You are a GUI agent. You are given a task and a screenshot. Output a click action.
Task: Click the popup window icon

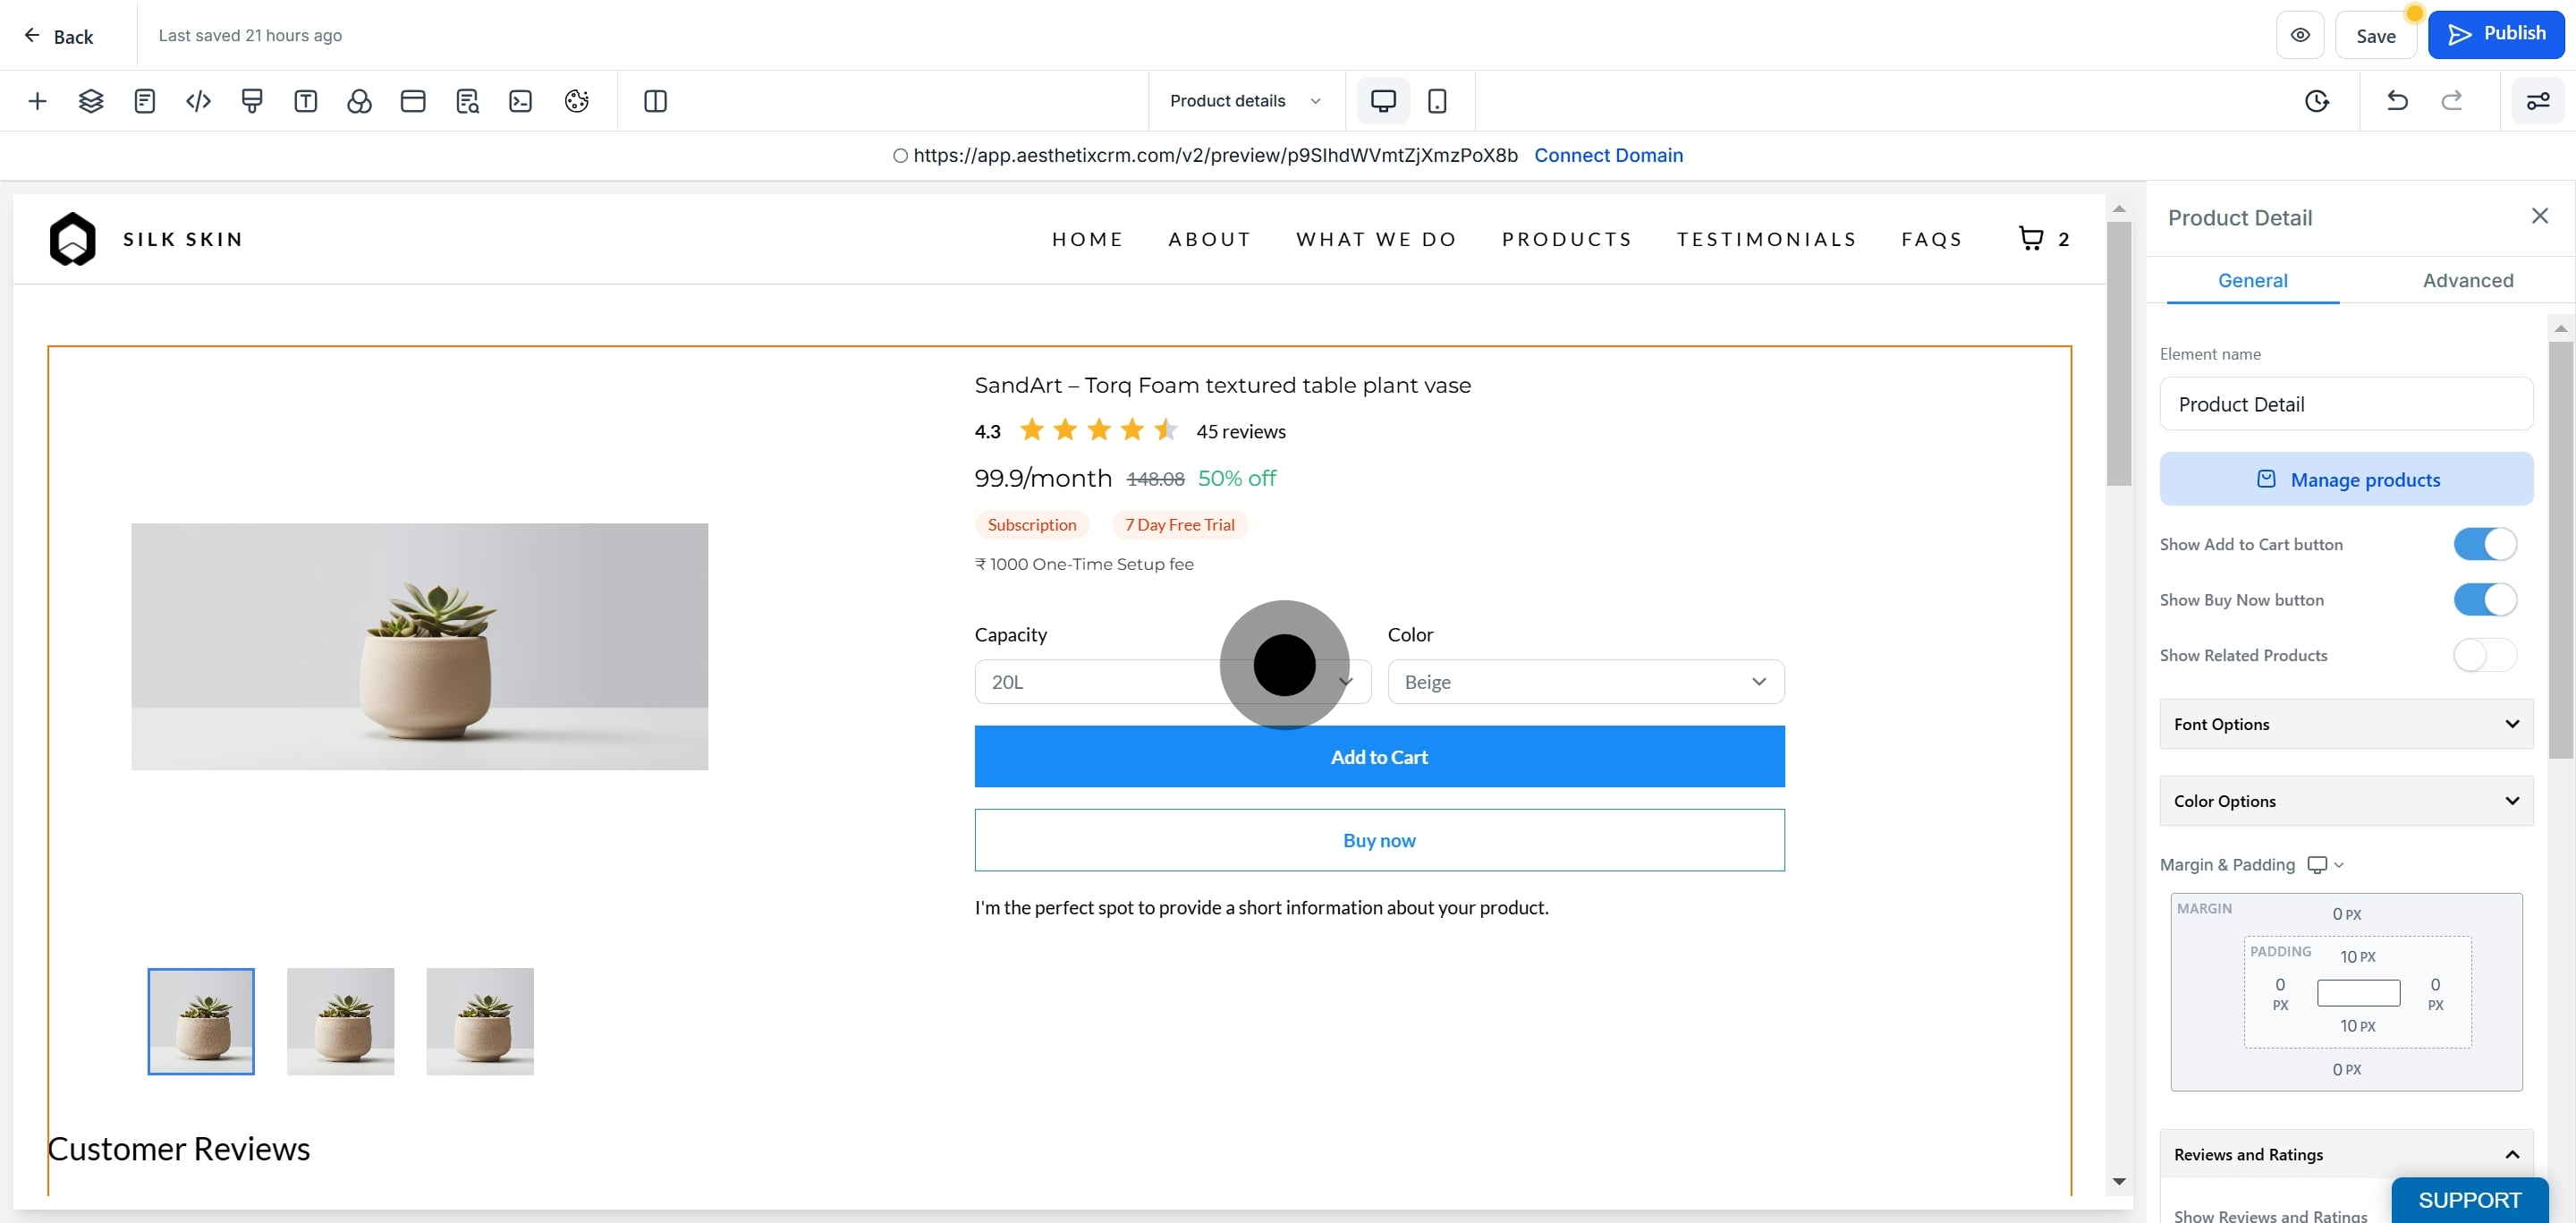tap(413, 101)
